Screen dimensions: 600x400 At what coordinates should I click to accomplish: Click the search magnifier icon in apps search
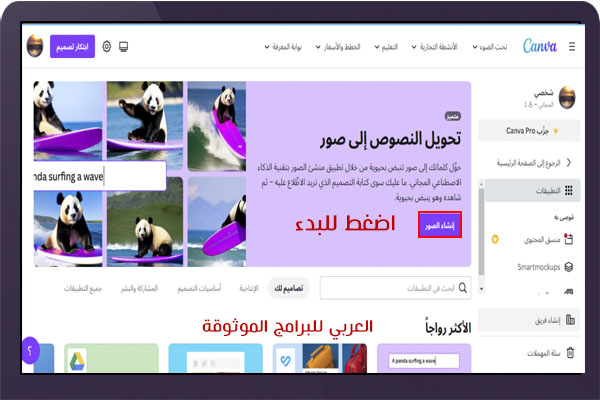click(463, 288)
